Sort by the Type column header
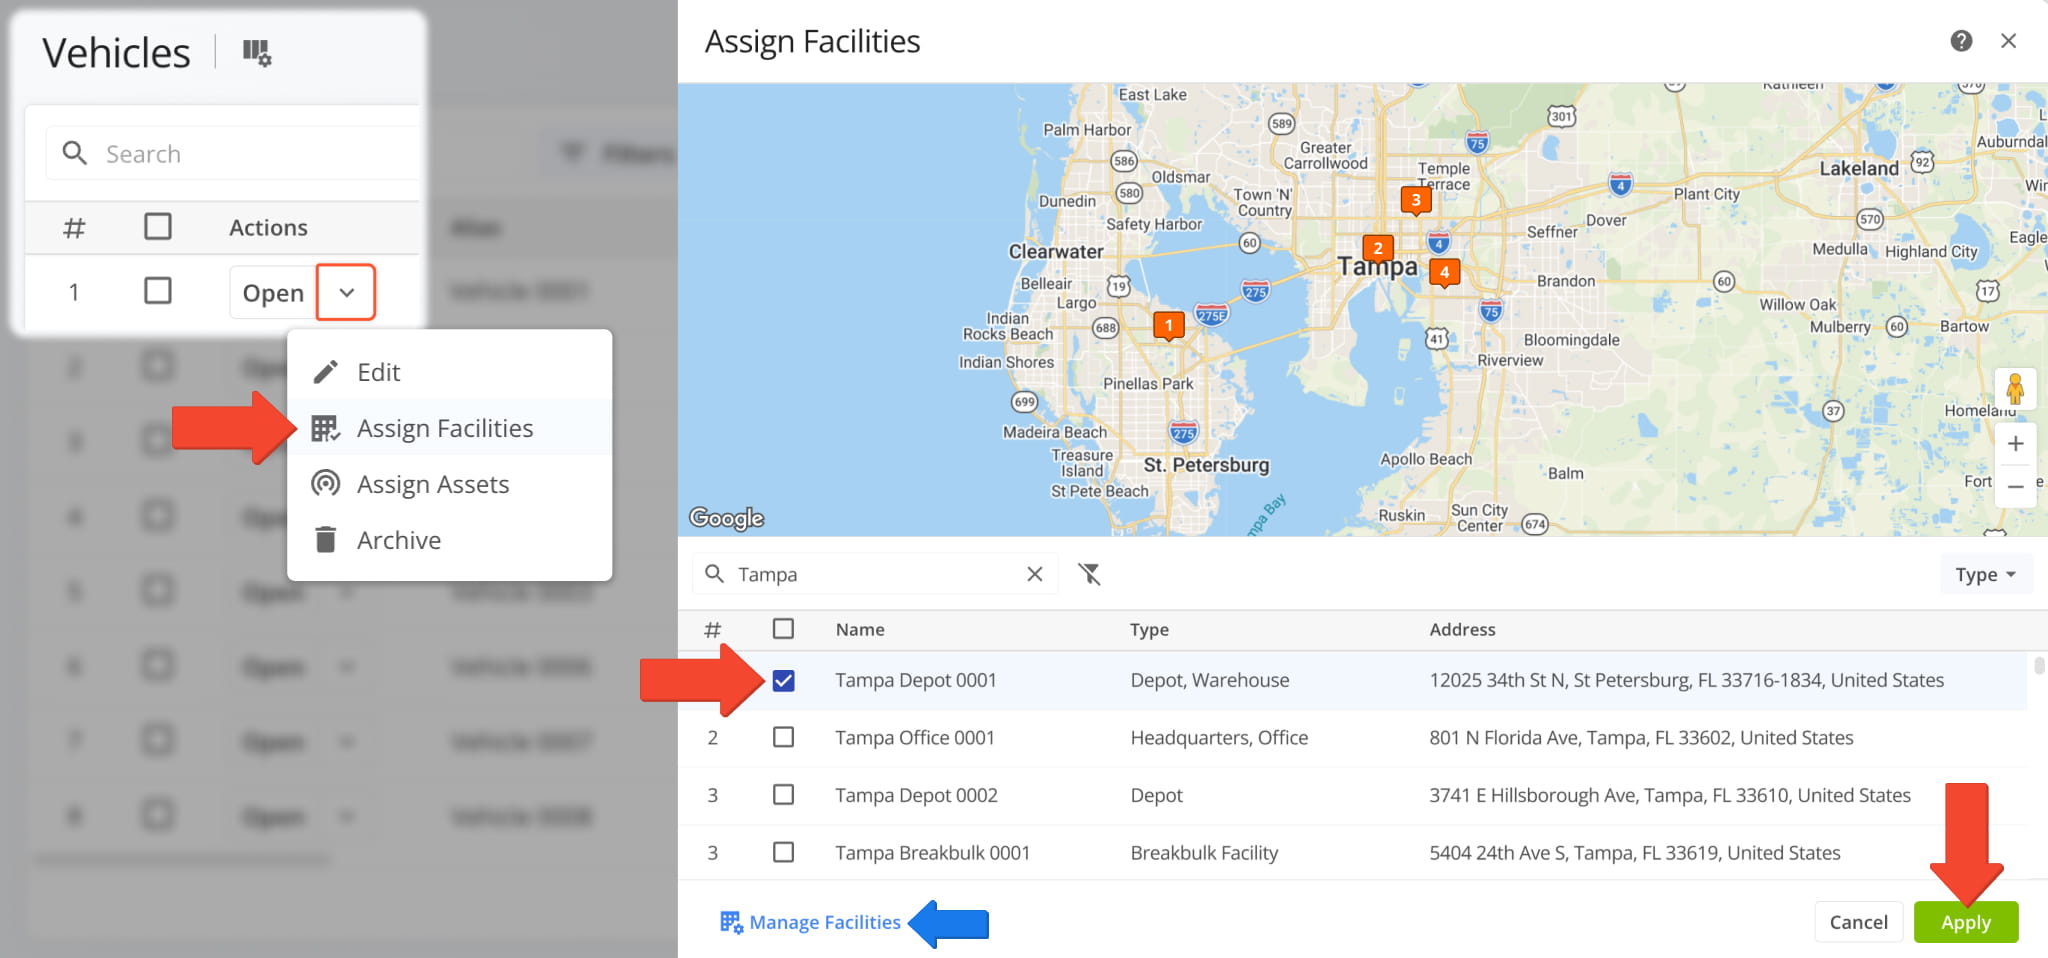The height and width of the screenshot is (958, 2048). tap(1149, 629)
